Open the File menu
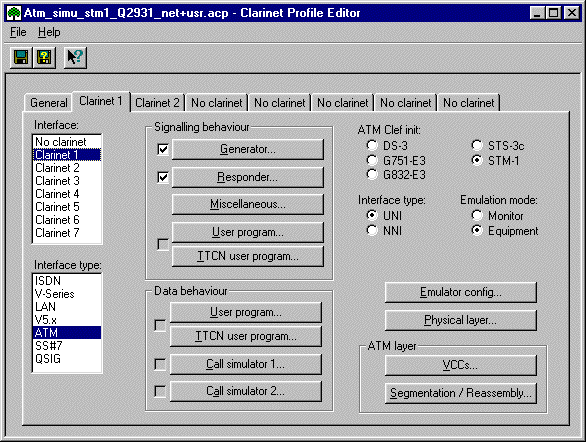The image size is (586, 442). [x=18, y=32]
